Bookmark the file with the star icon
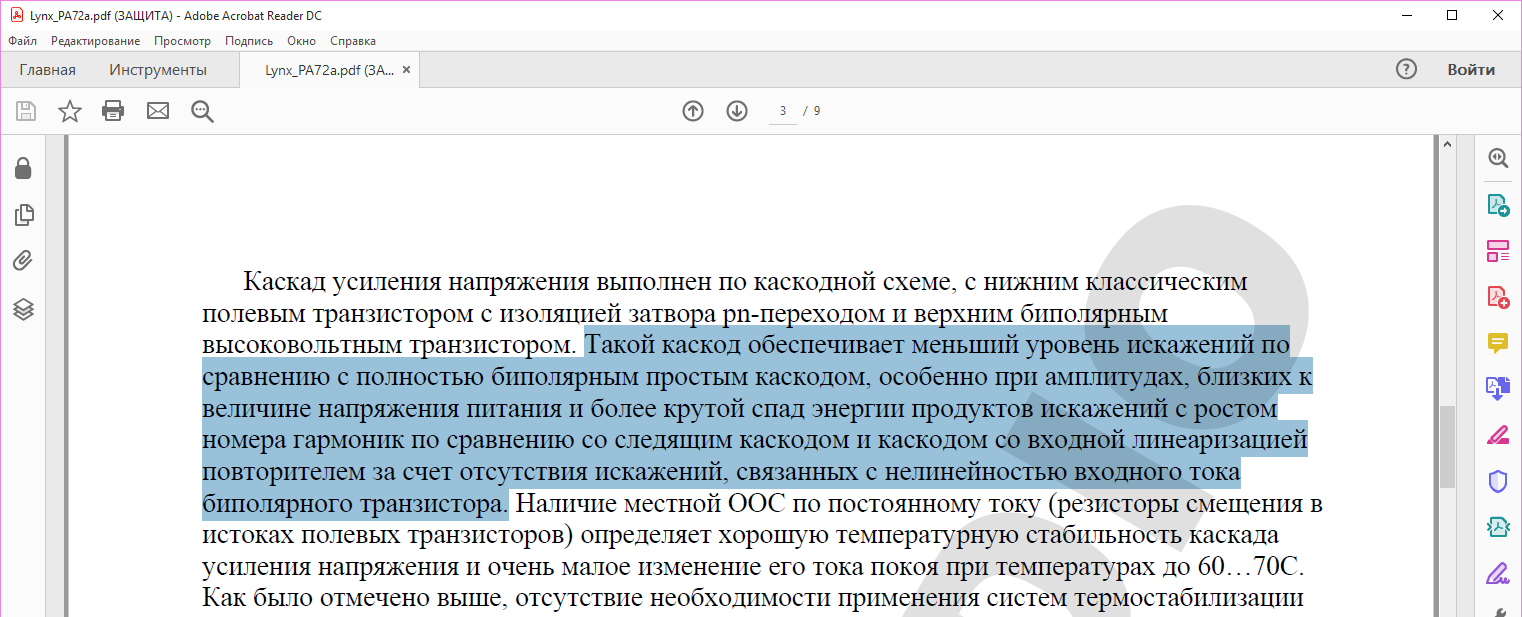 pos(69,111)
